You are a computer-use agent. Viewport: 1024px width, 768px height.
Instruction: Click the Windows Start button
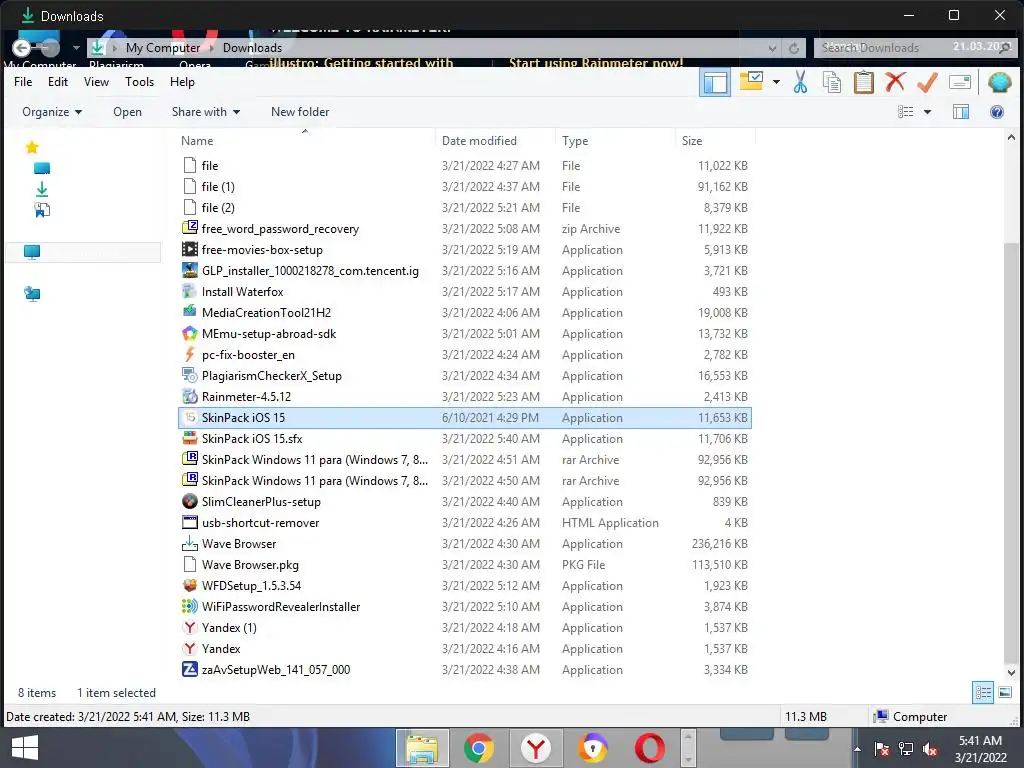coord(25,748)
